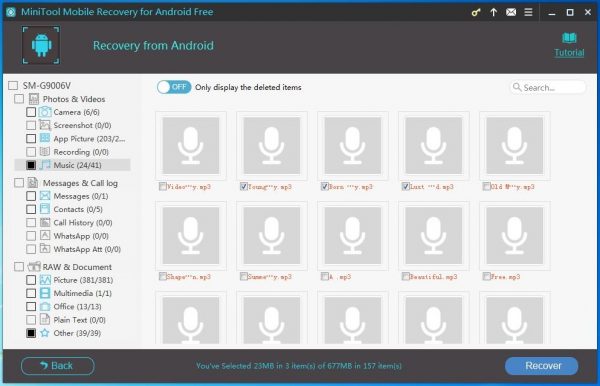Screen dimensions: 600x386
Task: Tick the Camera (6/6) checkbox
Action: coord(31,112)
